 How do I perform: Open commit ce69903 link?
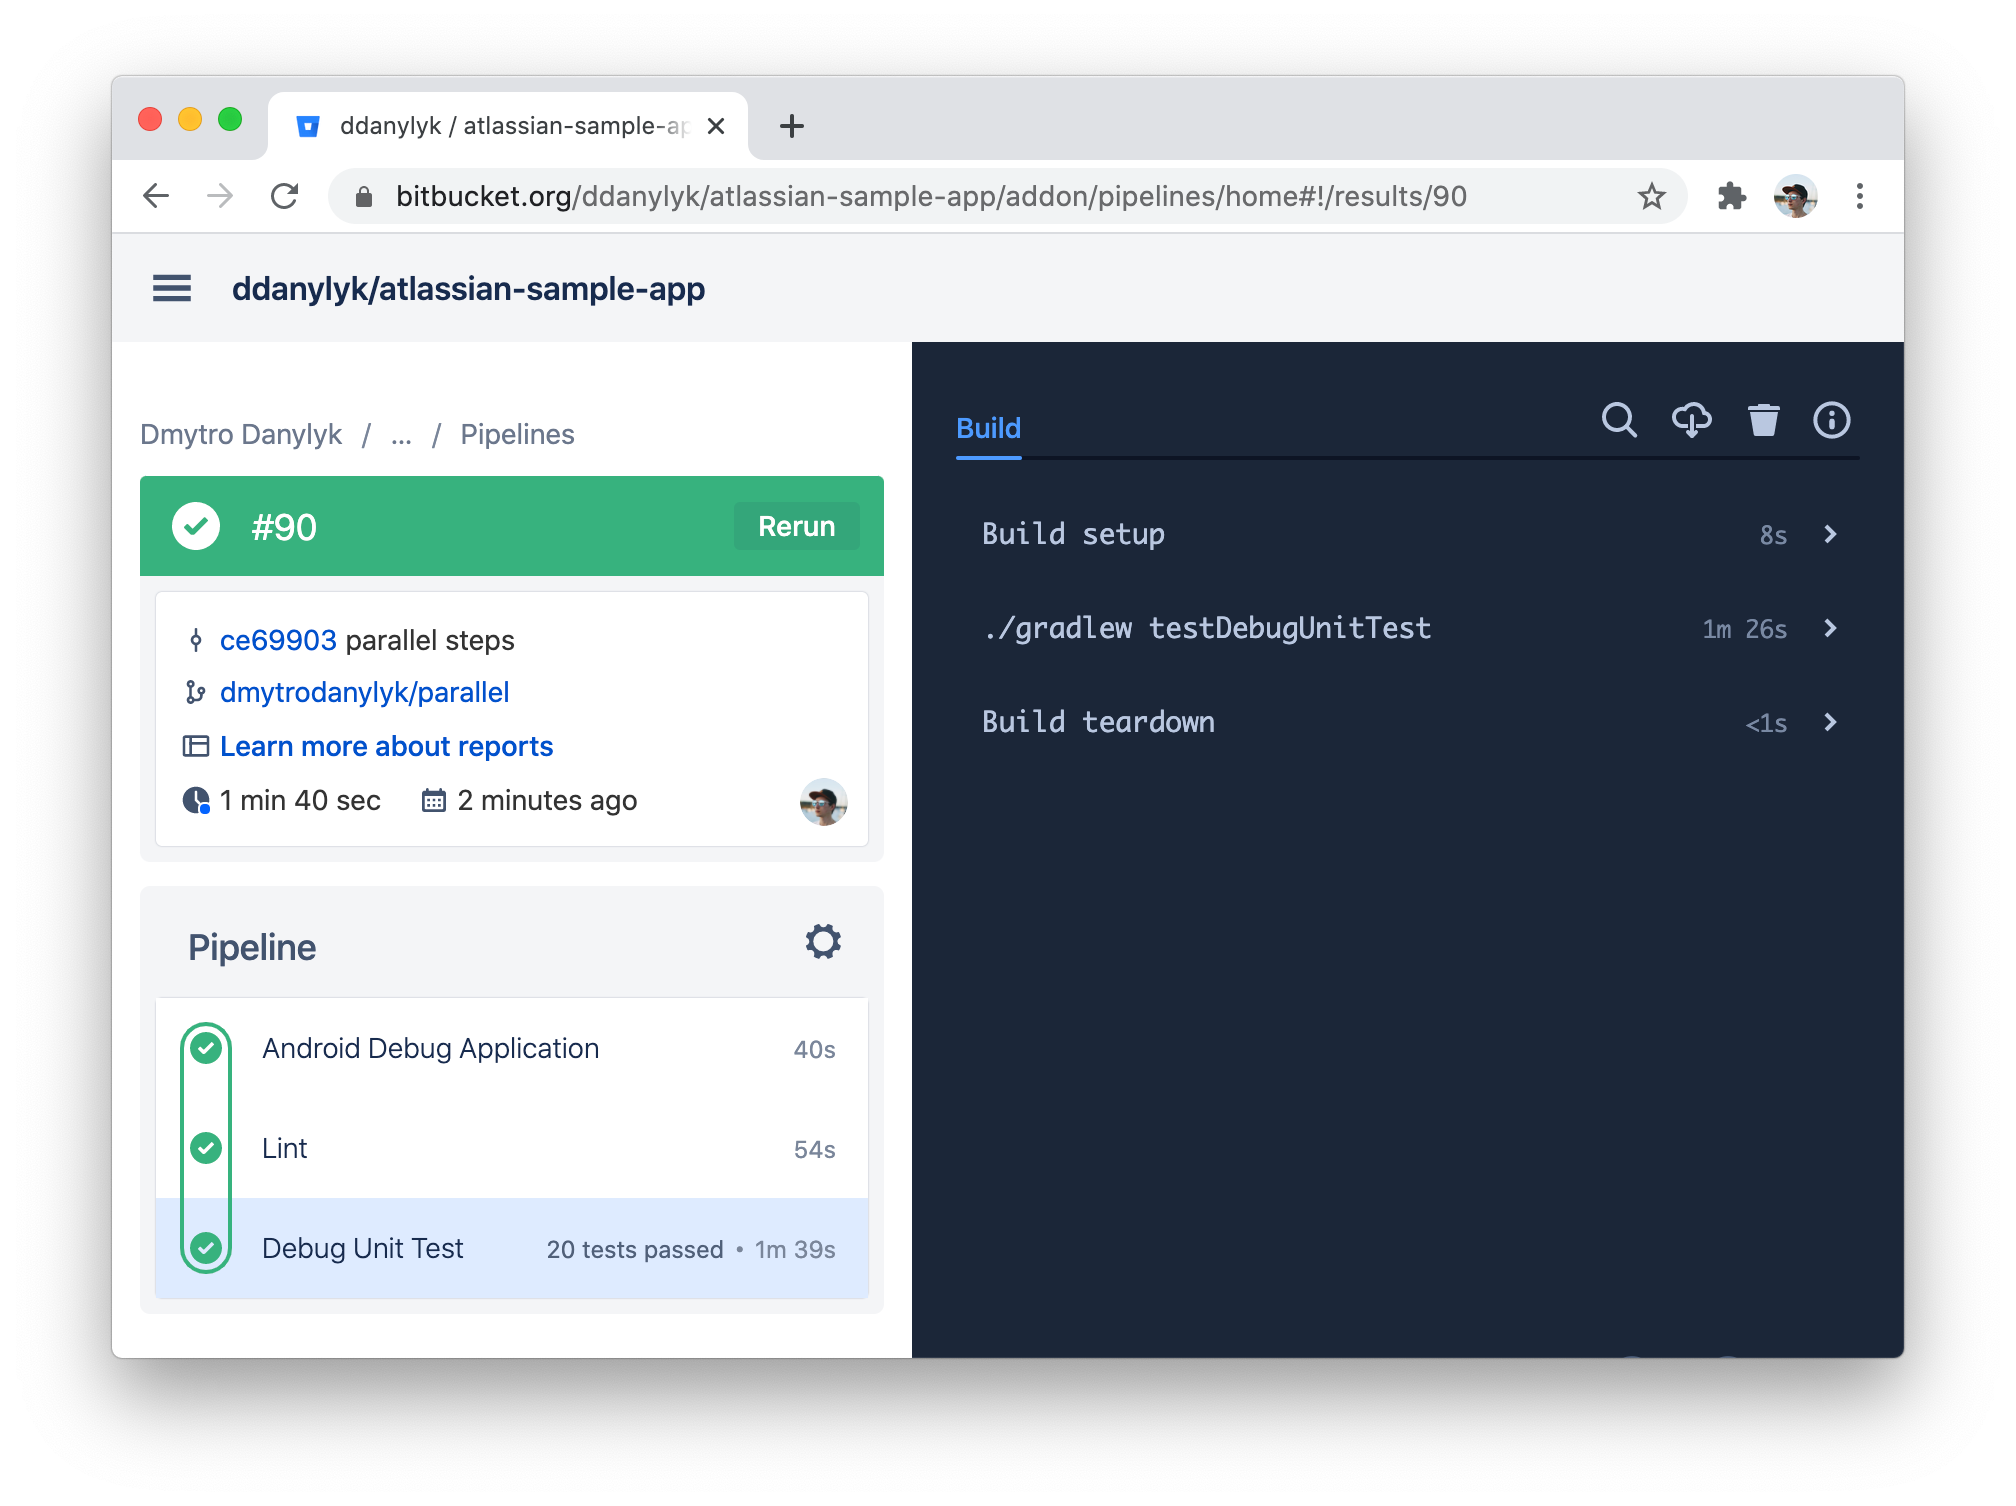tap(278, 640)
